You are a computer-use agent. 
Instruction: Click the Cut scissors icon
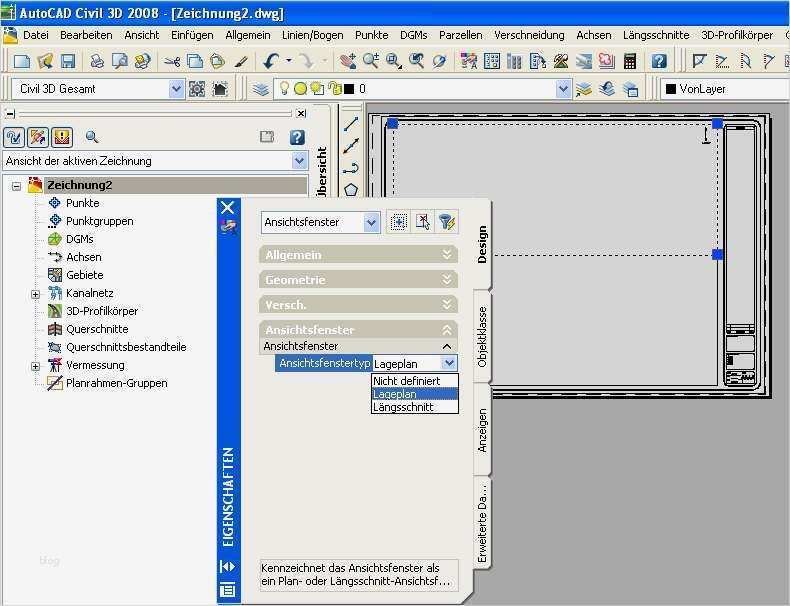pyautogui.click(x=172, y=61)
